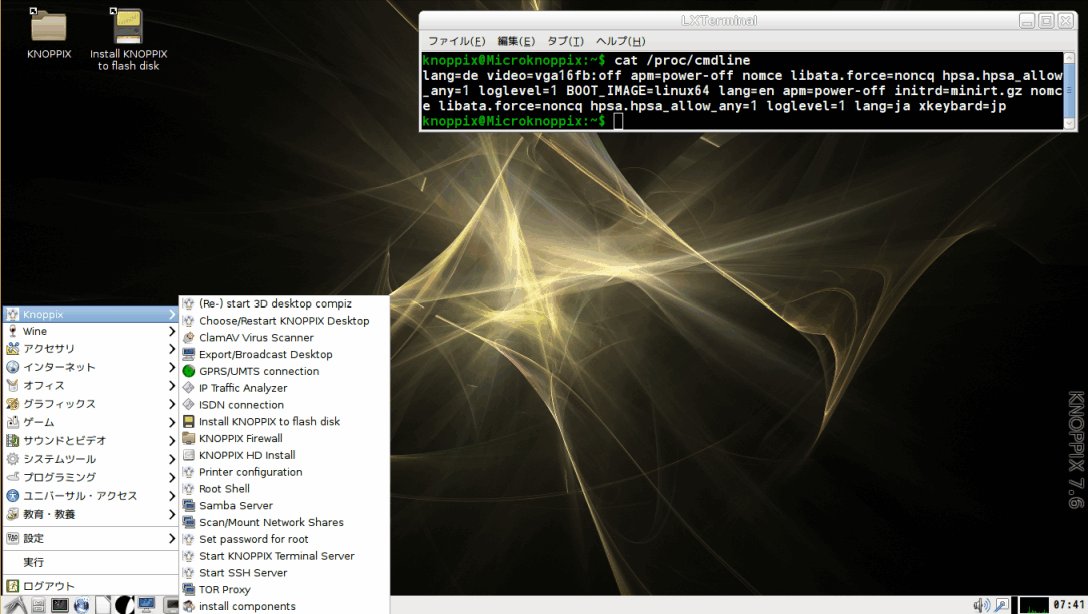Launch the web browser globe icon in the taskbar

(x=81, y=605)
